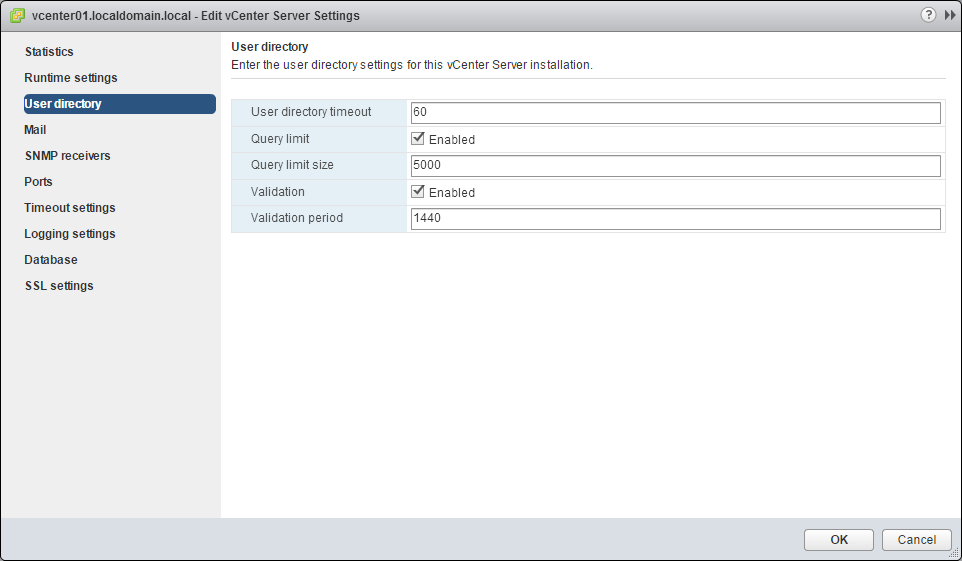Open the Statistics settings page

[x=49, y=52]
